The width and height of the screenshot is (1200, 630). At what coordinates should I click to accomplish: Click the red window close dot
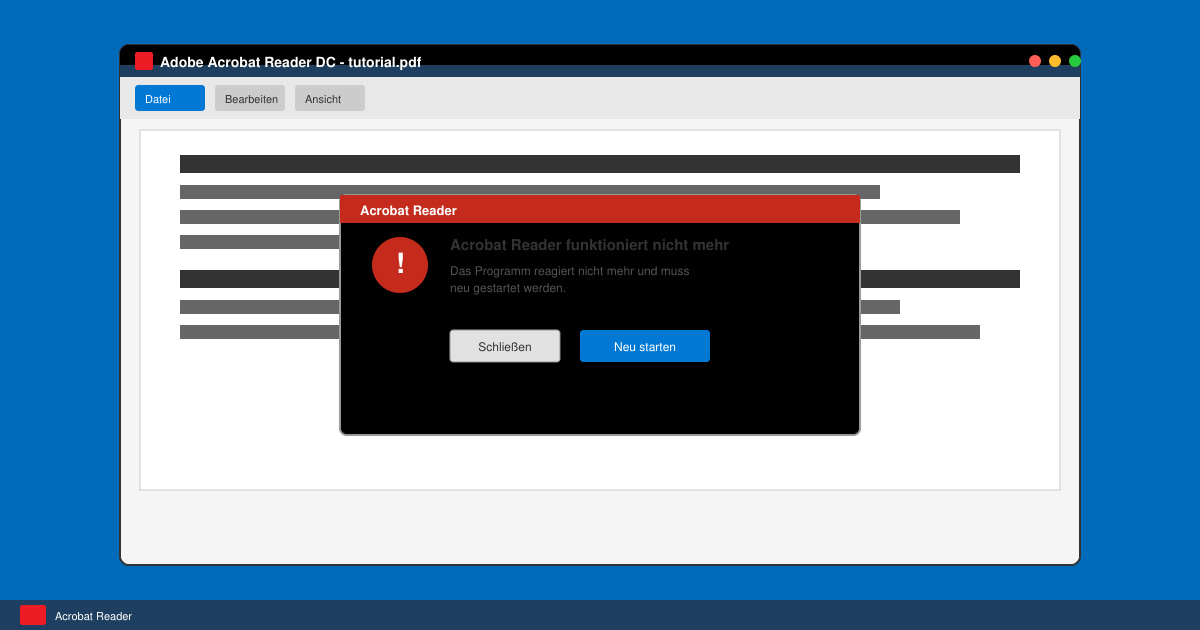coord(1035,61)
